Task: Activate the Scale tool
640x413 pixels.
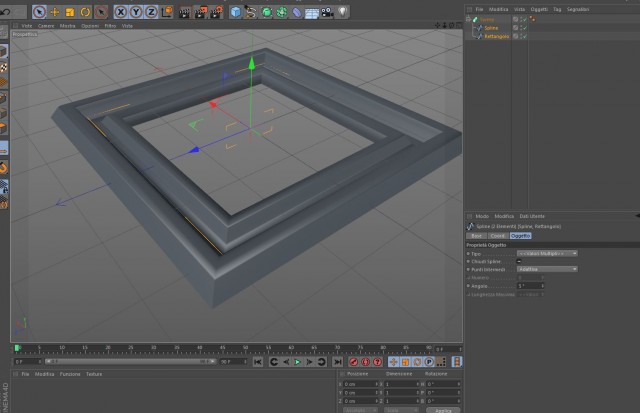Action: click(x=70, y=12)
